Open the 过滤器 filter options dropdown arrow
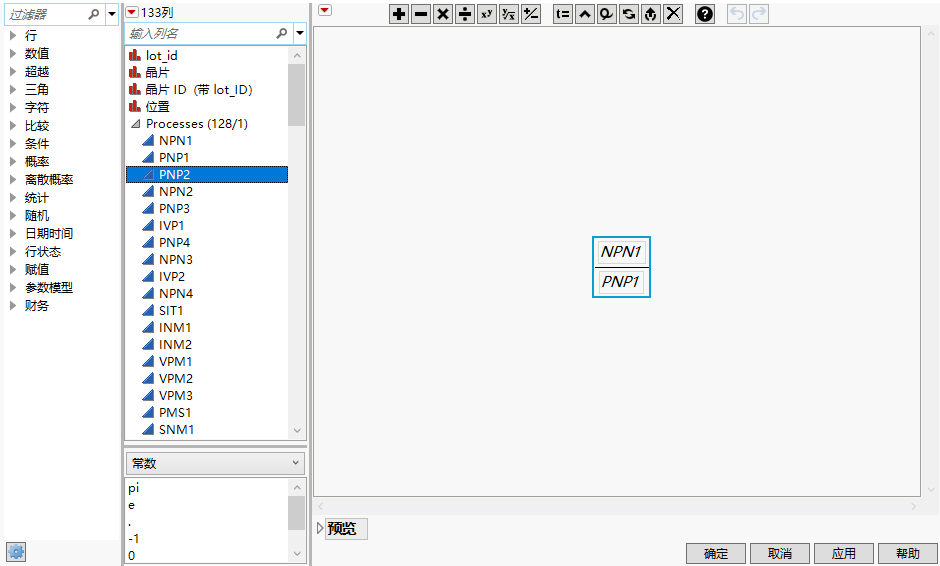 [x=112, y=14]
